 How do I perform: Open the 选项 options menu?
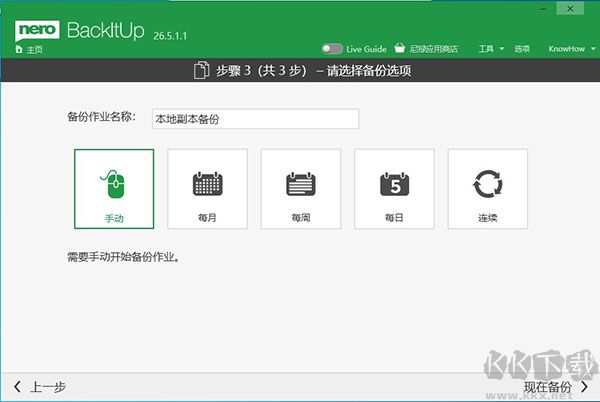[x=522, y=49]
